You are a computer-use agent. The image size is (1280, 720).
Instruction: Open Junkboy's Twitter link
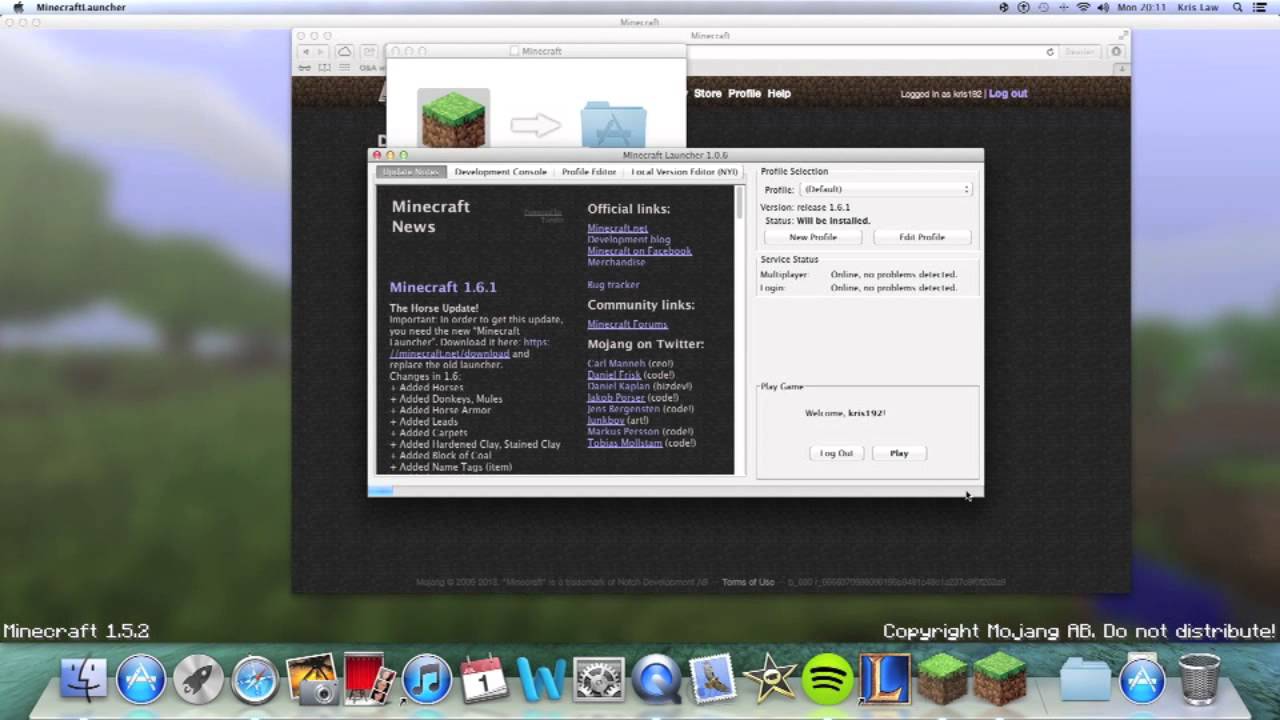[606, 420]
